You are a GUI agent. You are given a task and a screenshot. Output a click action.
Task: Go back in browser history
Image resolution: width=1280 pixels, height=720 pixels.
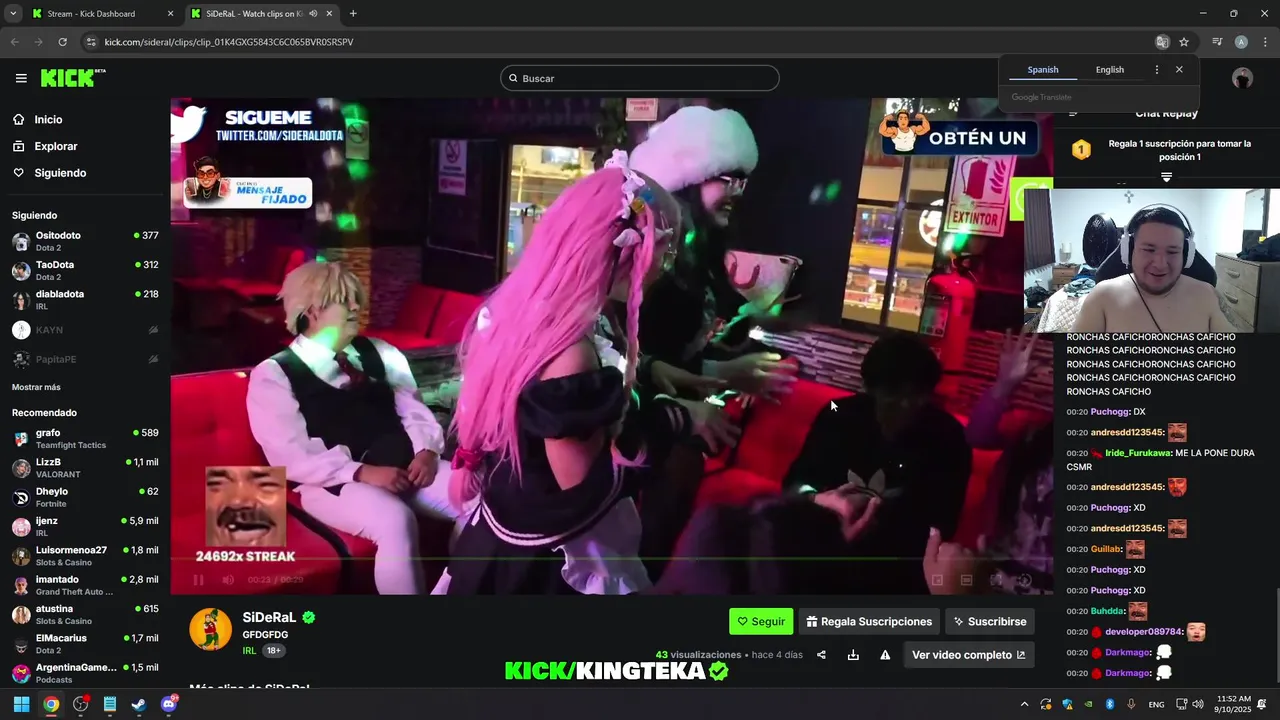(x=14, y=42)
